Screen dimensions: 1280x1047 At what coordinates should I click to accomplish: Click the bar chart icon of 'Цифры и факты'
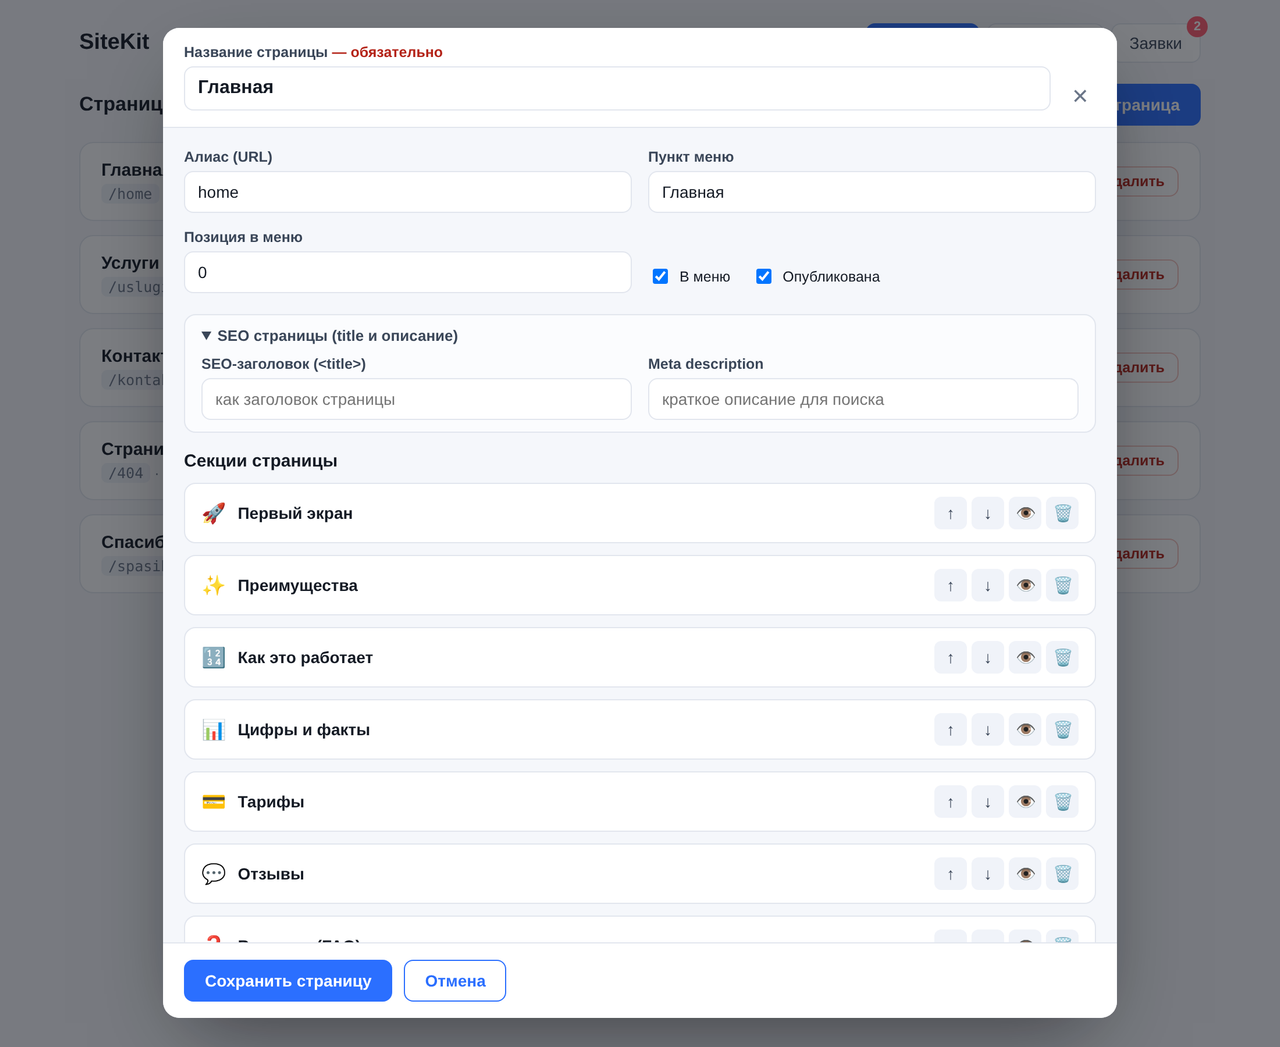[213, 729]
